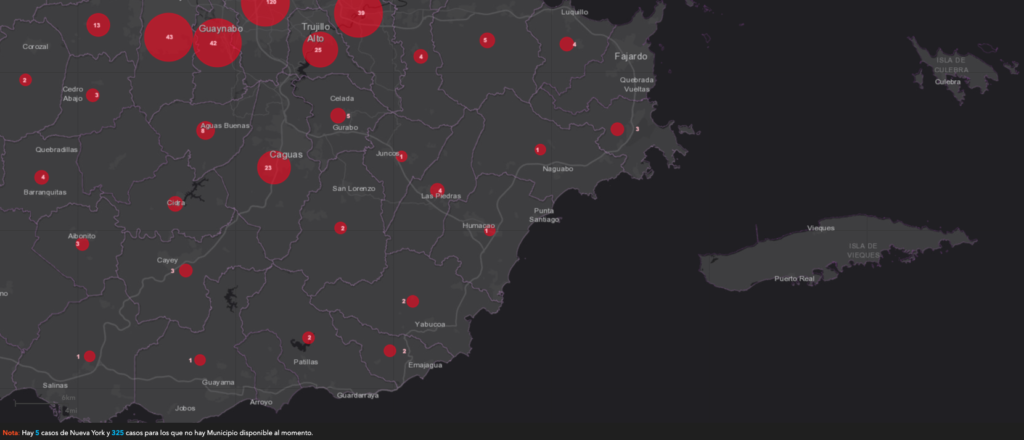Image resolution: width=1024 pixels, height=440 pixels.
Task: Click the 325 cases number in note
Action: [x=118, y=433]
